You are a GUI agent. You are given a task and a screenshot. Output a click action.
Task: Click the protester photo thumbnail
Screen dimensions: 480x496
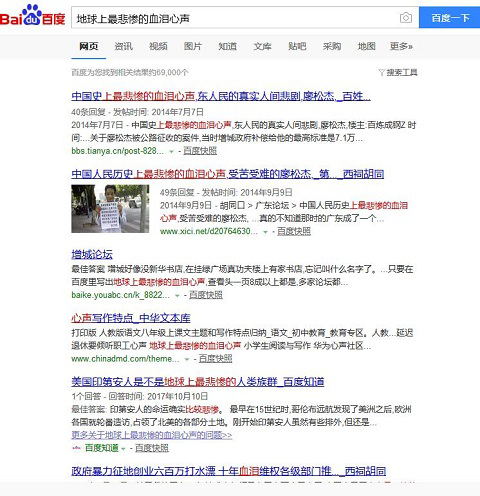(110, 209)
